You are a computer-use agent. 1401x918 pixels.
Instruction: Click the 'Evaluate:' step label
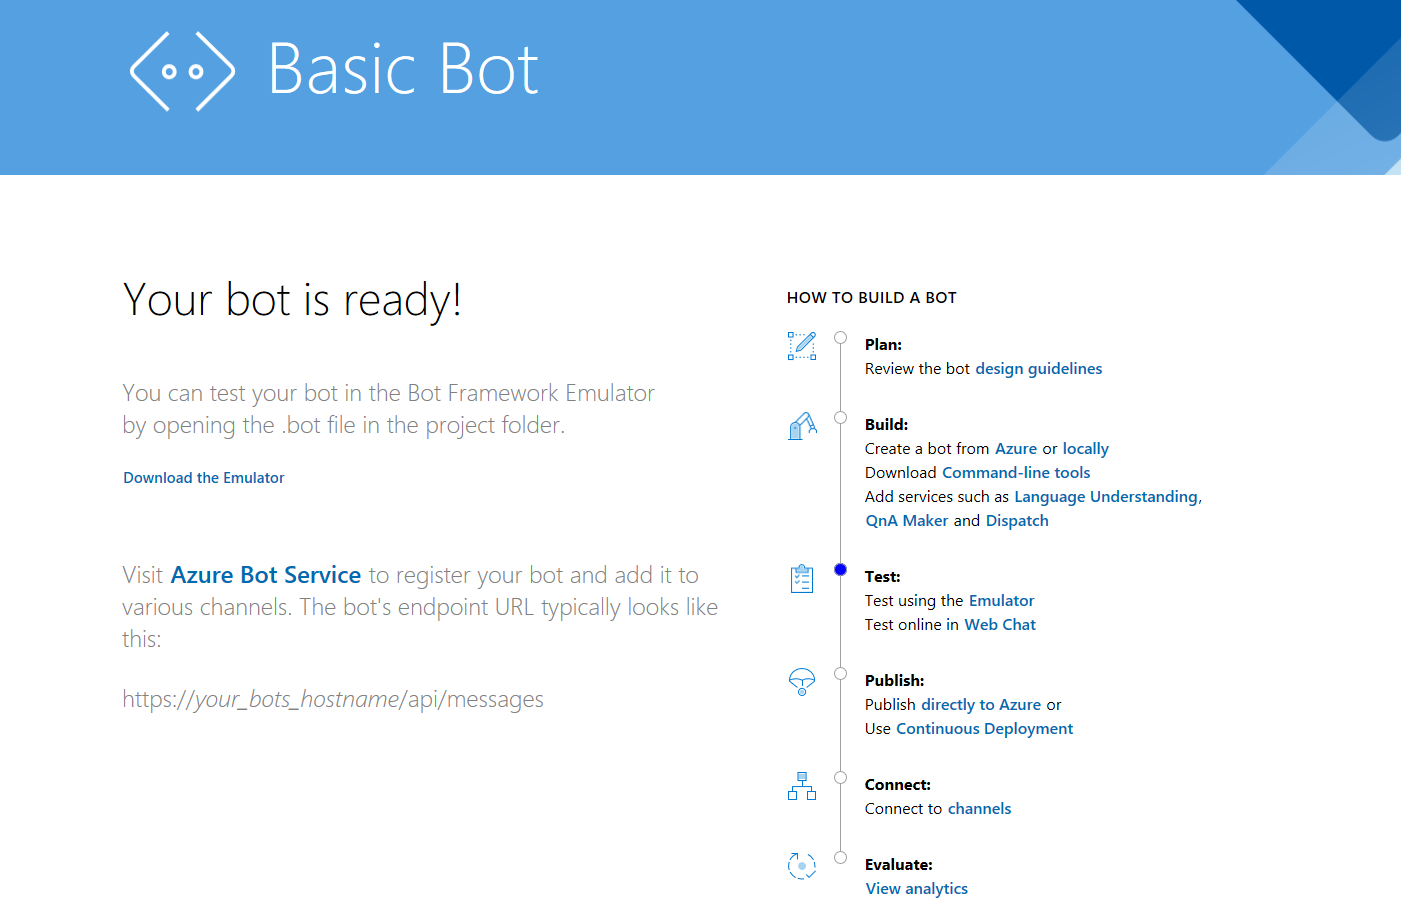pyautogui.click(x=899, y=865)
